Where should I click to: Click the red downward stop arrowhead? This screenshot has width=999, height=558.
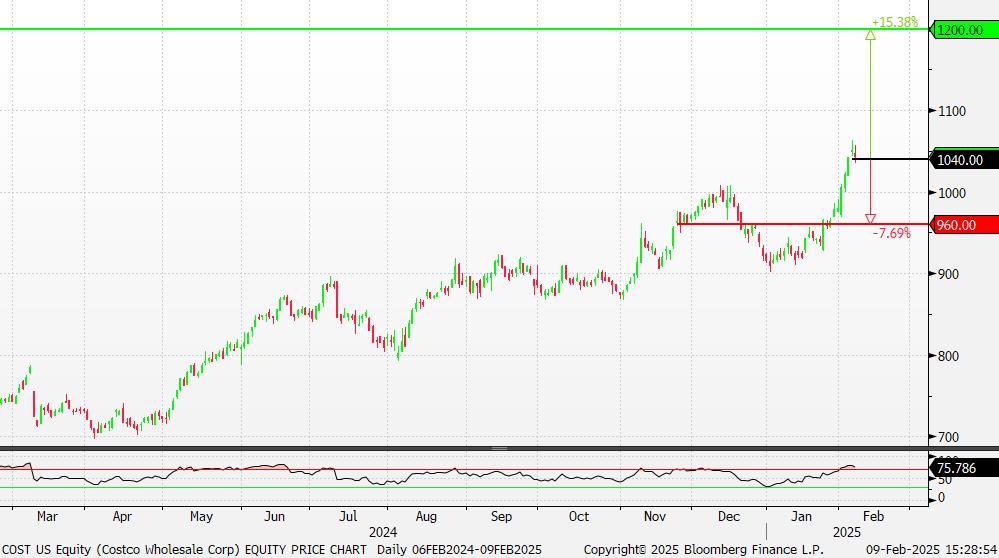[870, 219]
